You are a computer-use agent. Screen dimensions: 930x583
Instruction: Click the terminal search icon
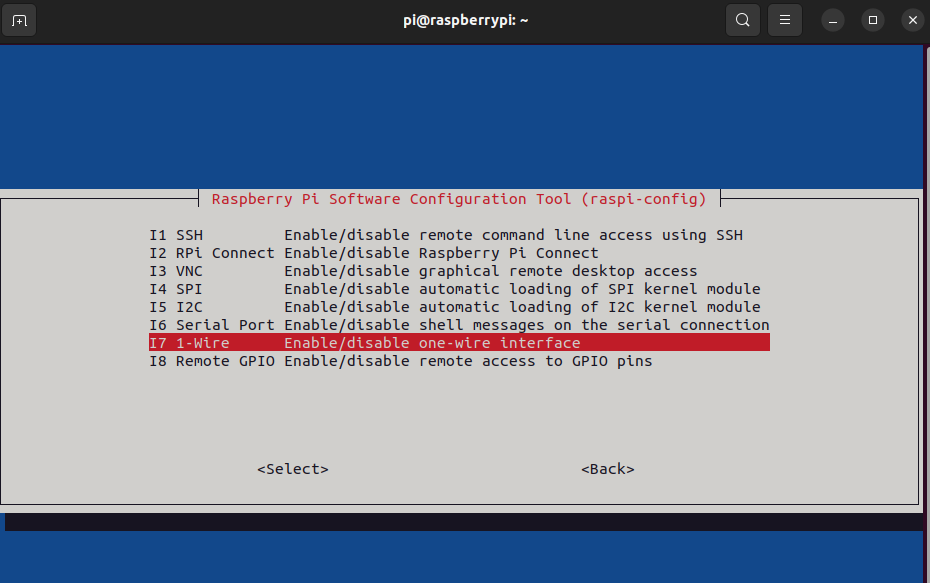coord(743,20)
